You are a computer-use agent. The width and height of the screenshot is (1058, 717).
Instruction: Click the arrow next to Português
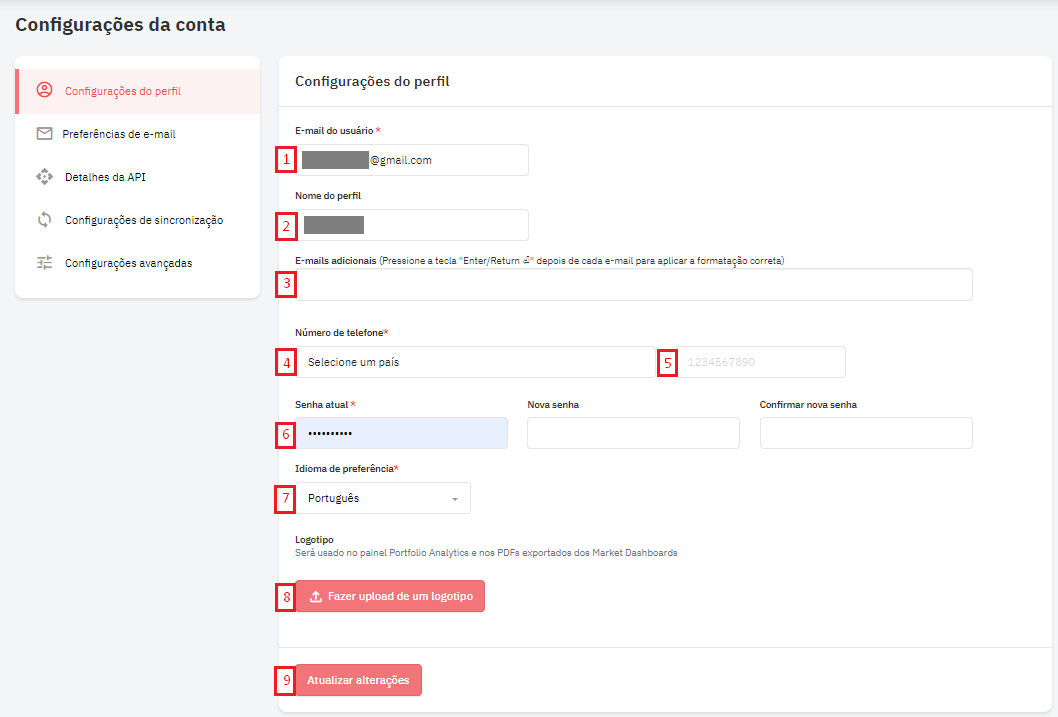coord(455,499)
